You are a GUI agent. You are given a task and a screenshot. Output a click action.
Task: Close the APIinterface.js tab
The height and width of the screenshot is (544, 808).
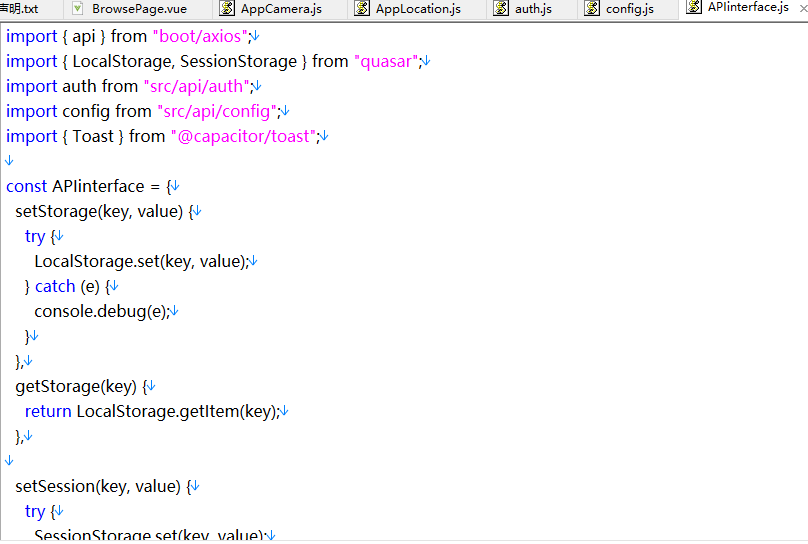pos(803,8)
